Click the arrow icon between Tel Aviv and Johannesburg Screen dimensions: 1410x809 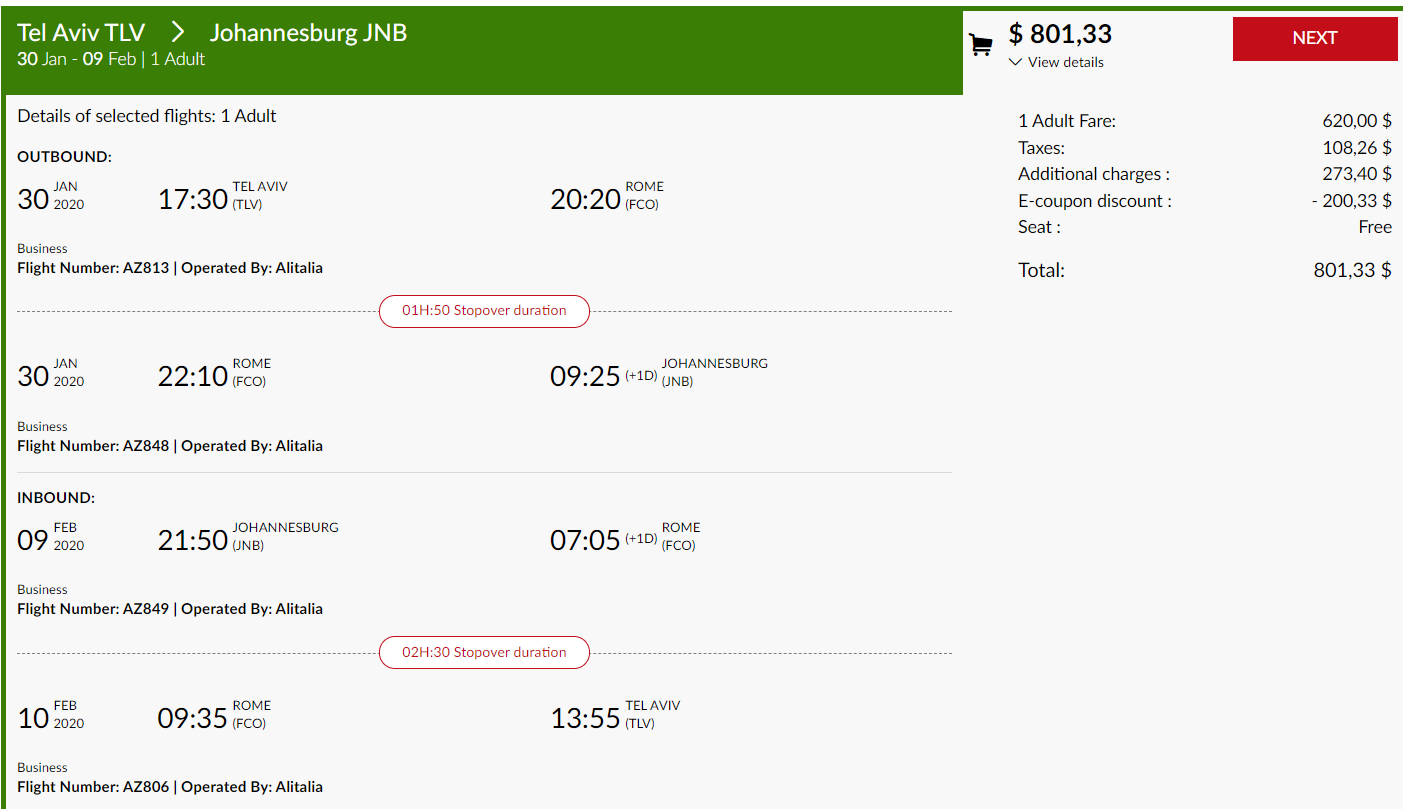(178, 33)
